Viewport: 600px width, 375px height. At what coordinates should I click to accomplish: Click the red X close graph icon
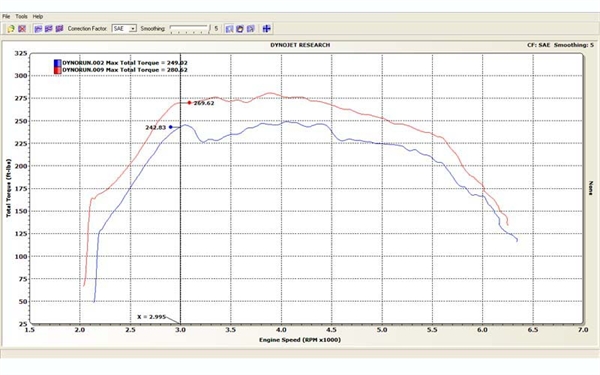22,29
